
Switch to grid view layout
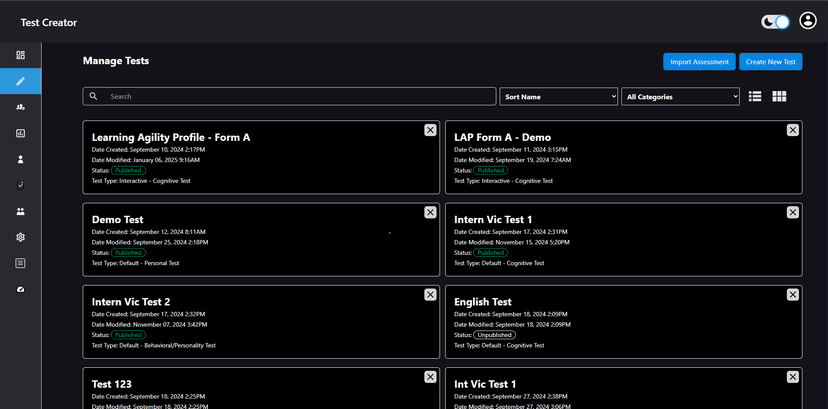(x=779, y=96)
